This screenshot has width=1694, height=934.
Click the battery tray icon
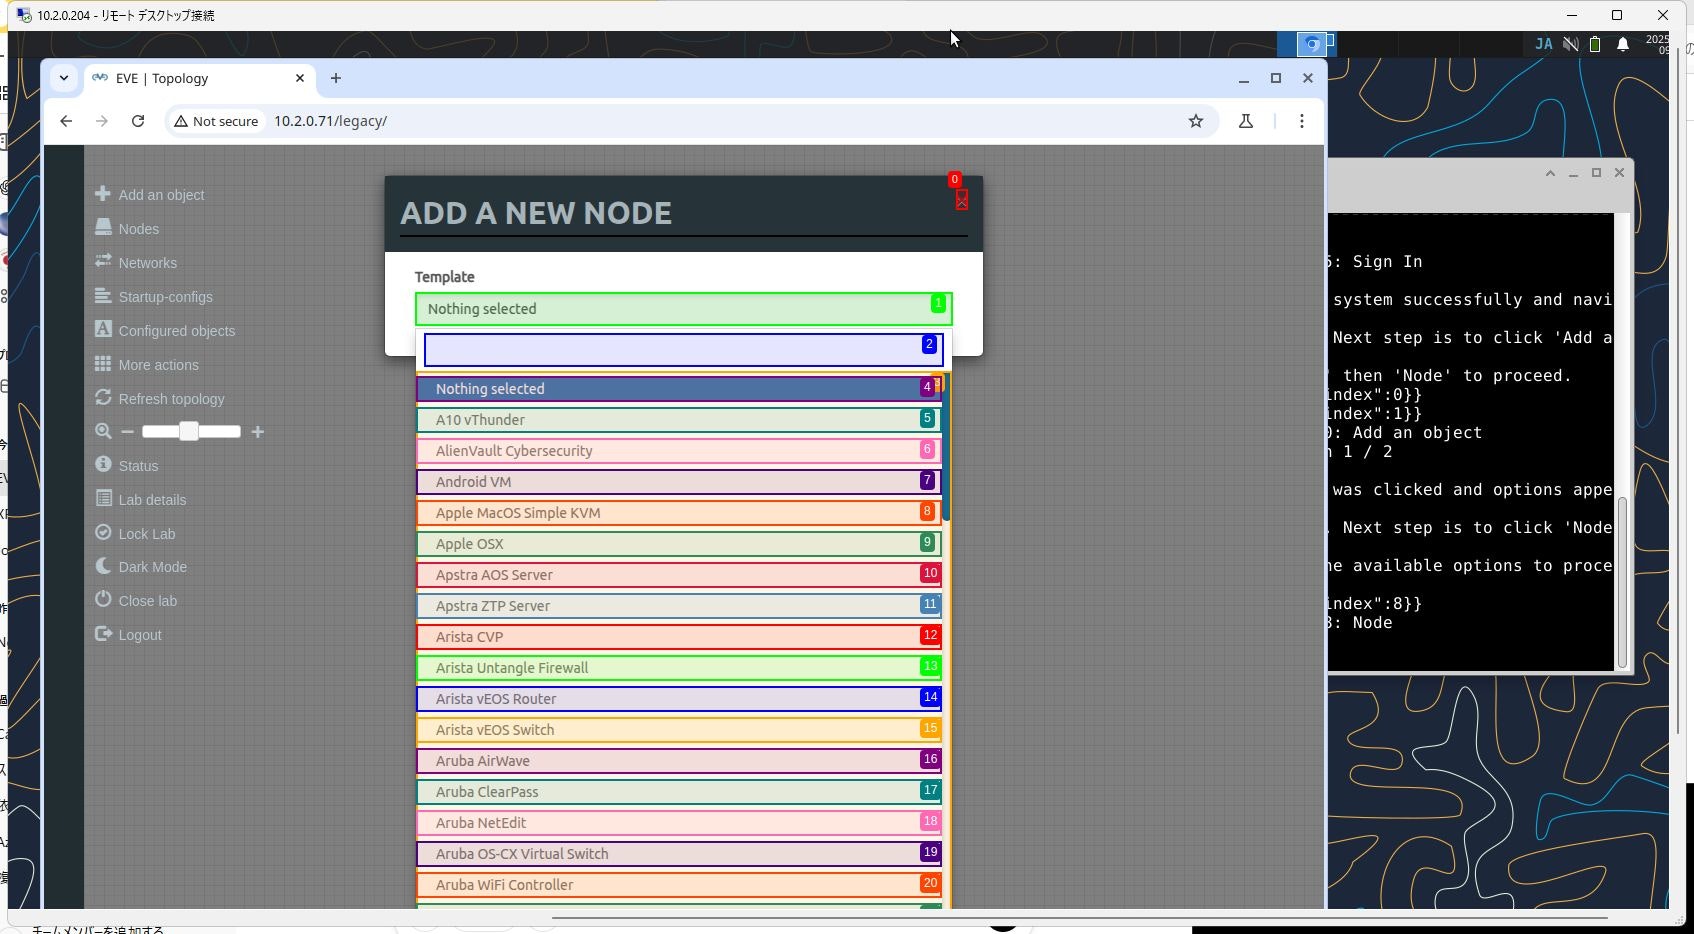(1596, 44)
